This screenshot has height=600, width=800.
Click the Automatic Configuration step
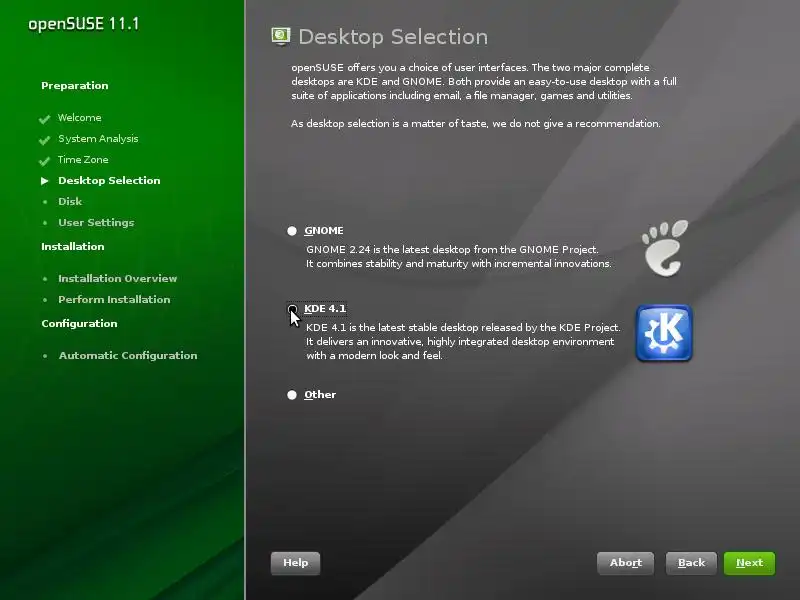coord(128,356)
